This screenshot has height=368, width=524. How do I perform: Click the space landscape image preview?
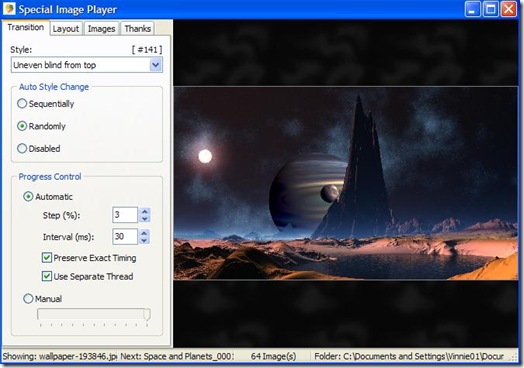click(x=346, y=183)
